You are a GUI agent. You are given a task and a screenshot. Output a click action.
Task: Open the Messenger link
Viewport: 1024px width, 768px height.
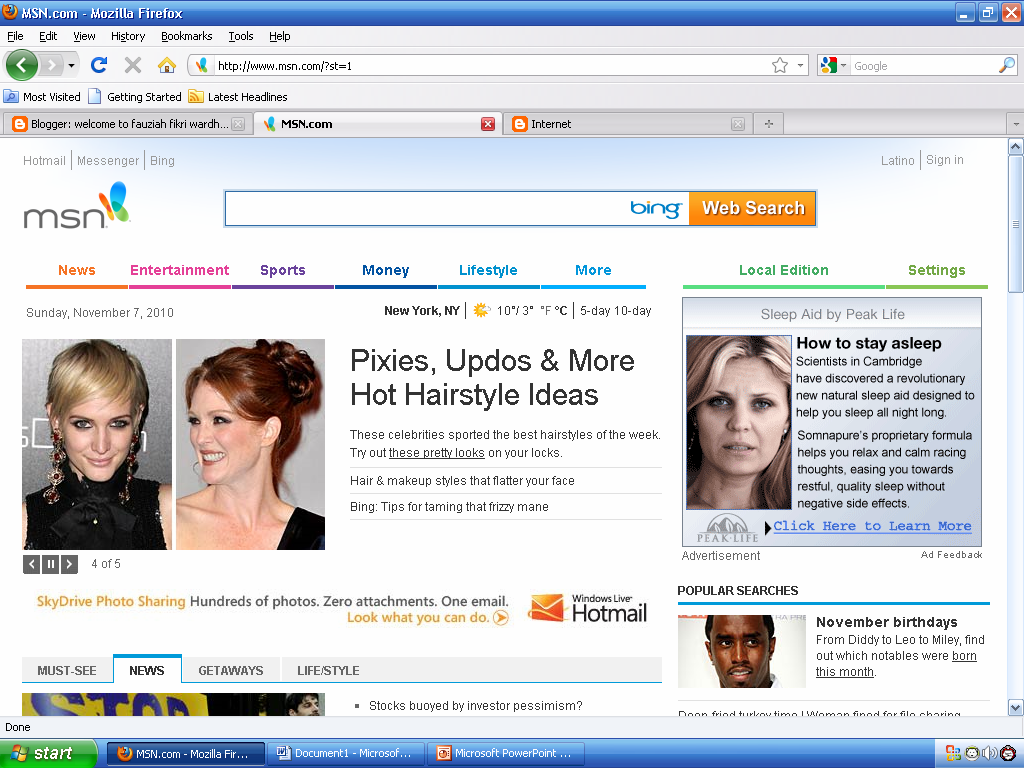[x=108, y=161]
